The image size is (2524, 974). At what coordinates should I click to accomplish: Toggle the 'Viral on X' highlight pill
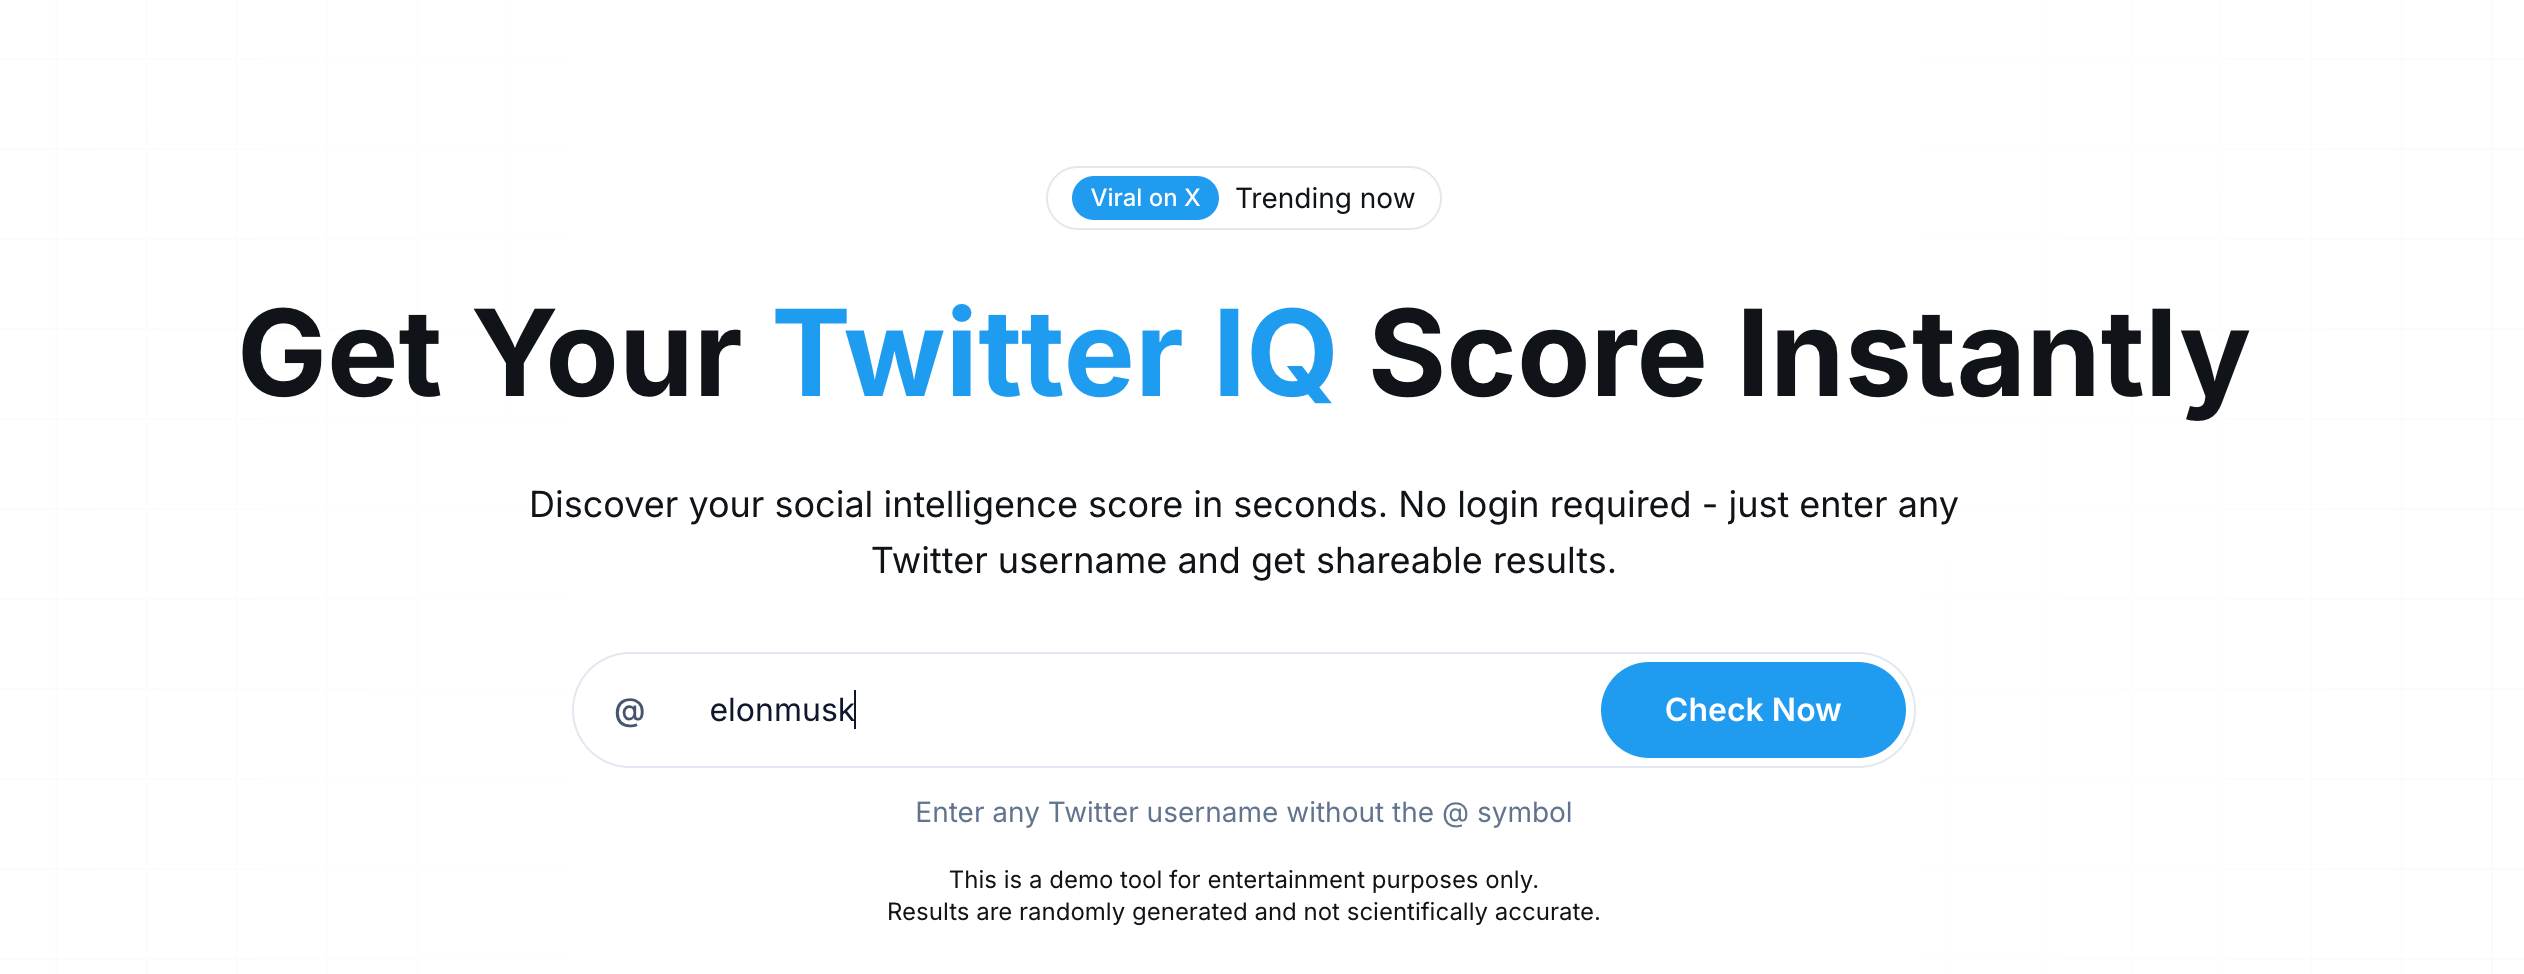(1143, 197)
